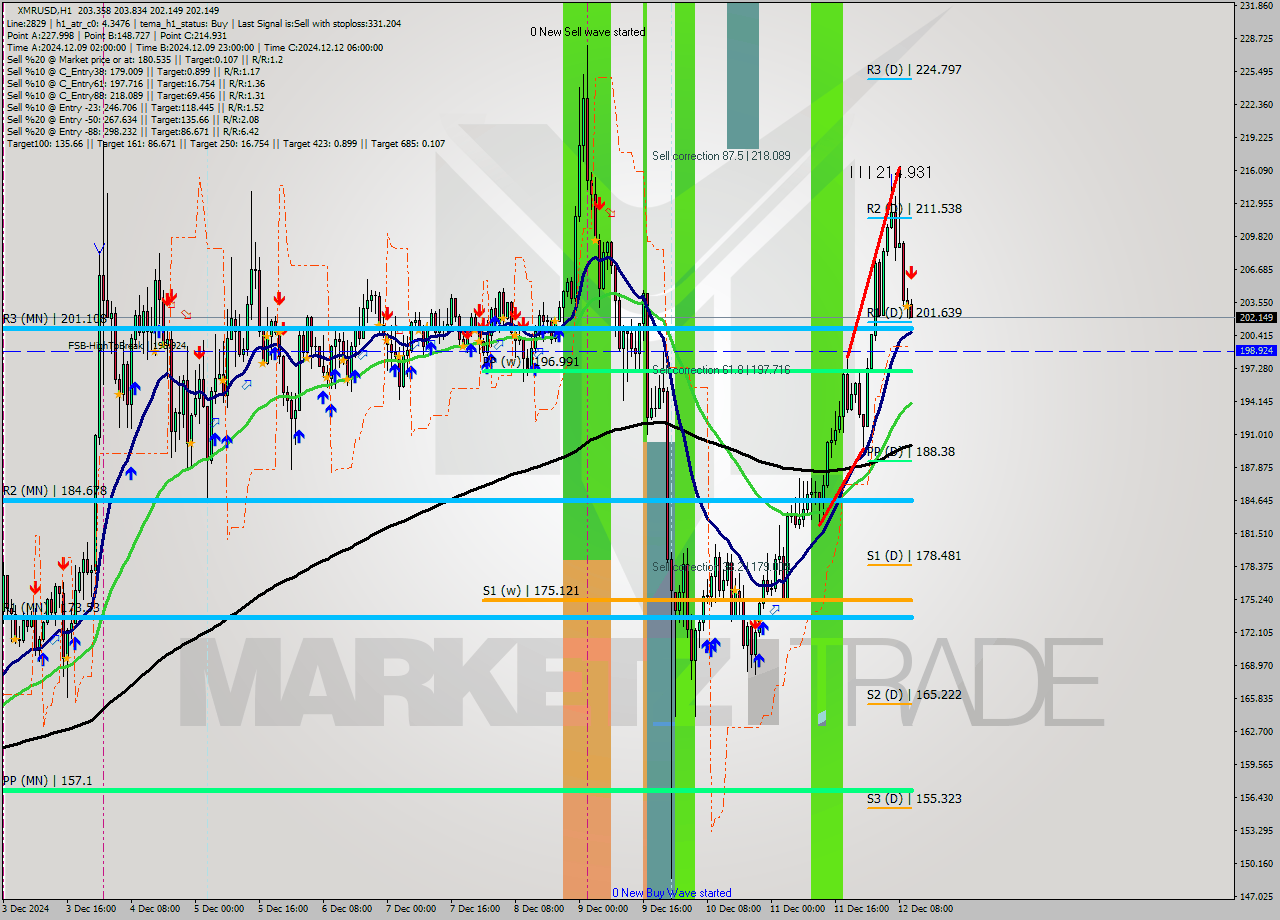Screen dimensions: 1280x920
Task: Select the '4 Dec 08:00' time axis label
Action: [155, 909]
